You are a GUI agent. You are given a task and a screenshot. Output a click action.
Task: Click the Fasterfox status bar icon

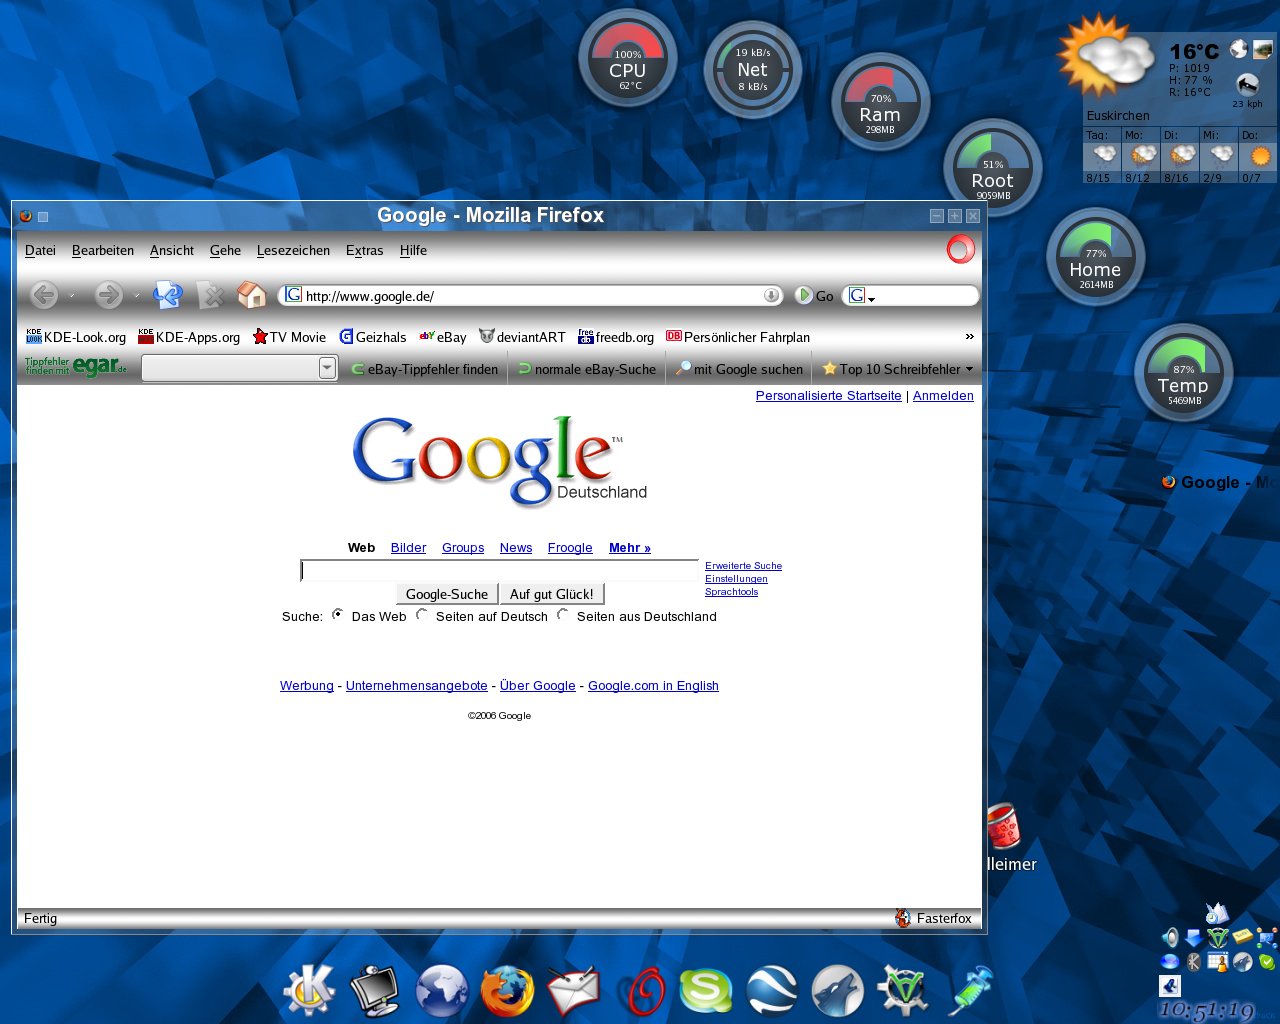point(902,918)
